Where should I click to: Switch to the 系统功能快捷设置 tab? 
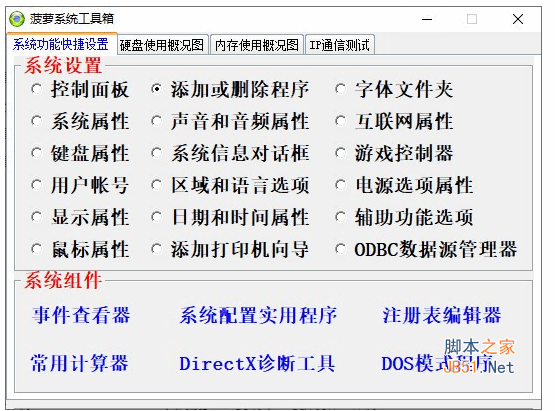[61, 45]
